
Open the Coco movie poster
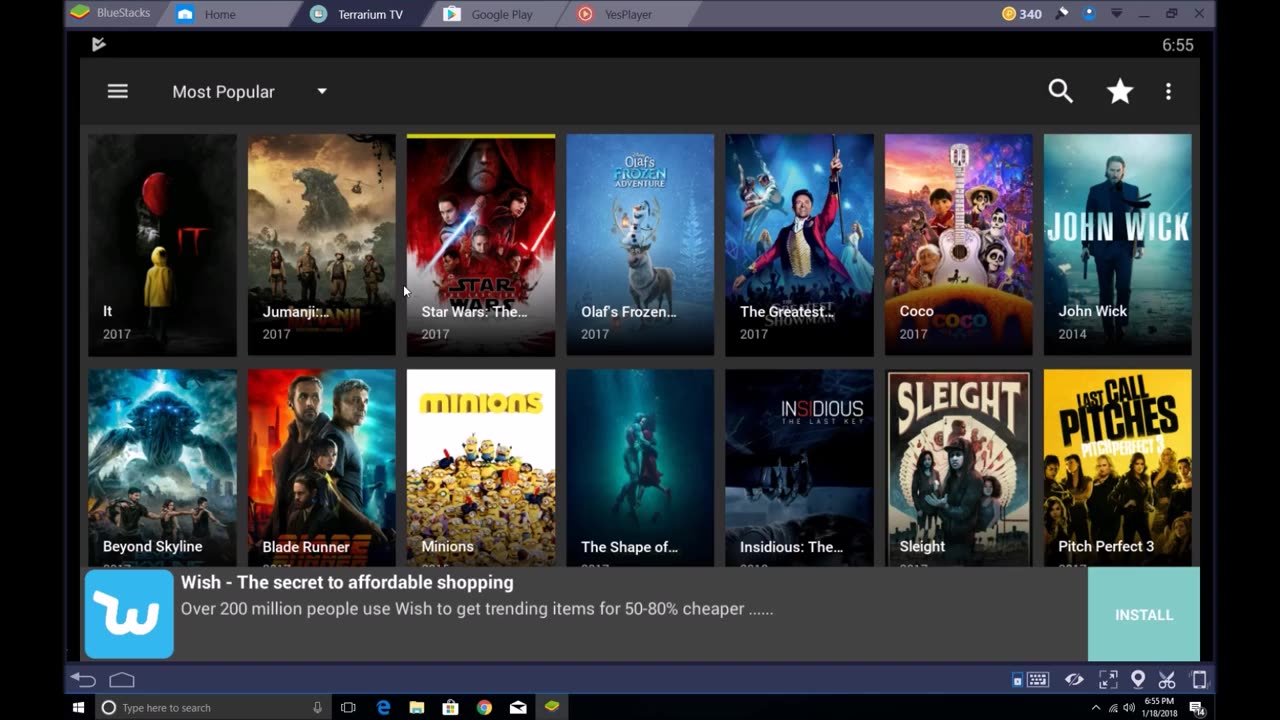pos(958,245)
